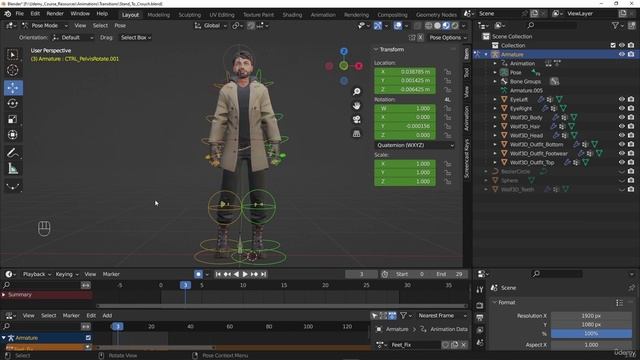Click Rotation W value field

coord(404,109)
